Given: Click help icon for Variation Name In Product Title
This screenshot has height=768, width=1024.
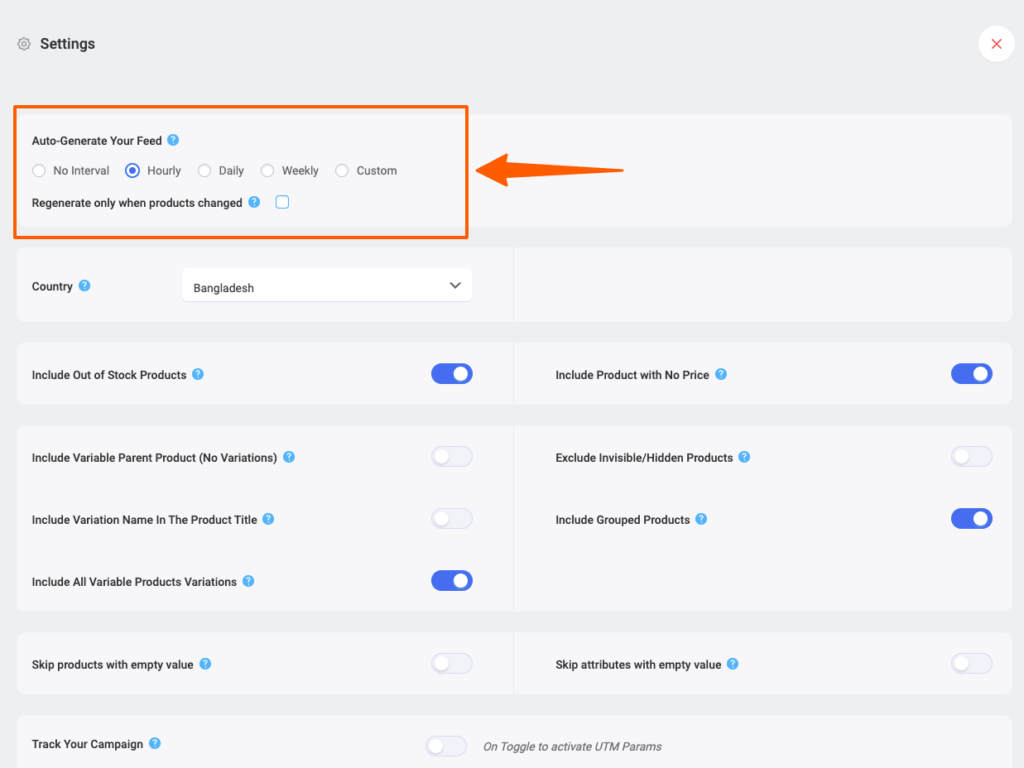Looking at the screenshot, I should pyautogui.click(x=268, y=519).
